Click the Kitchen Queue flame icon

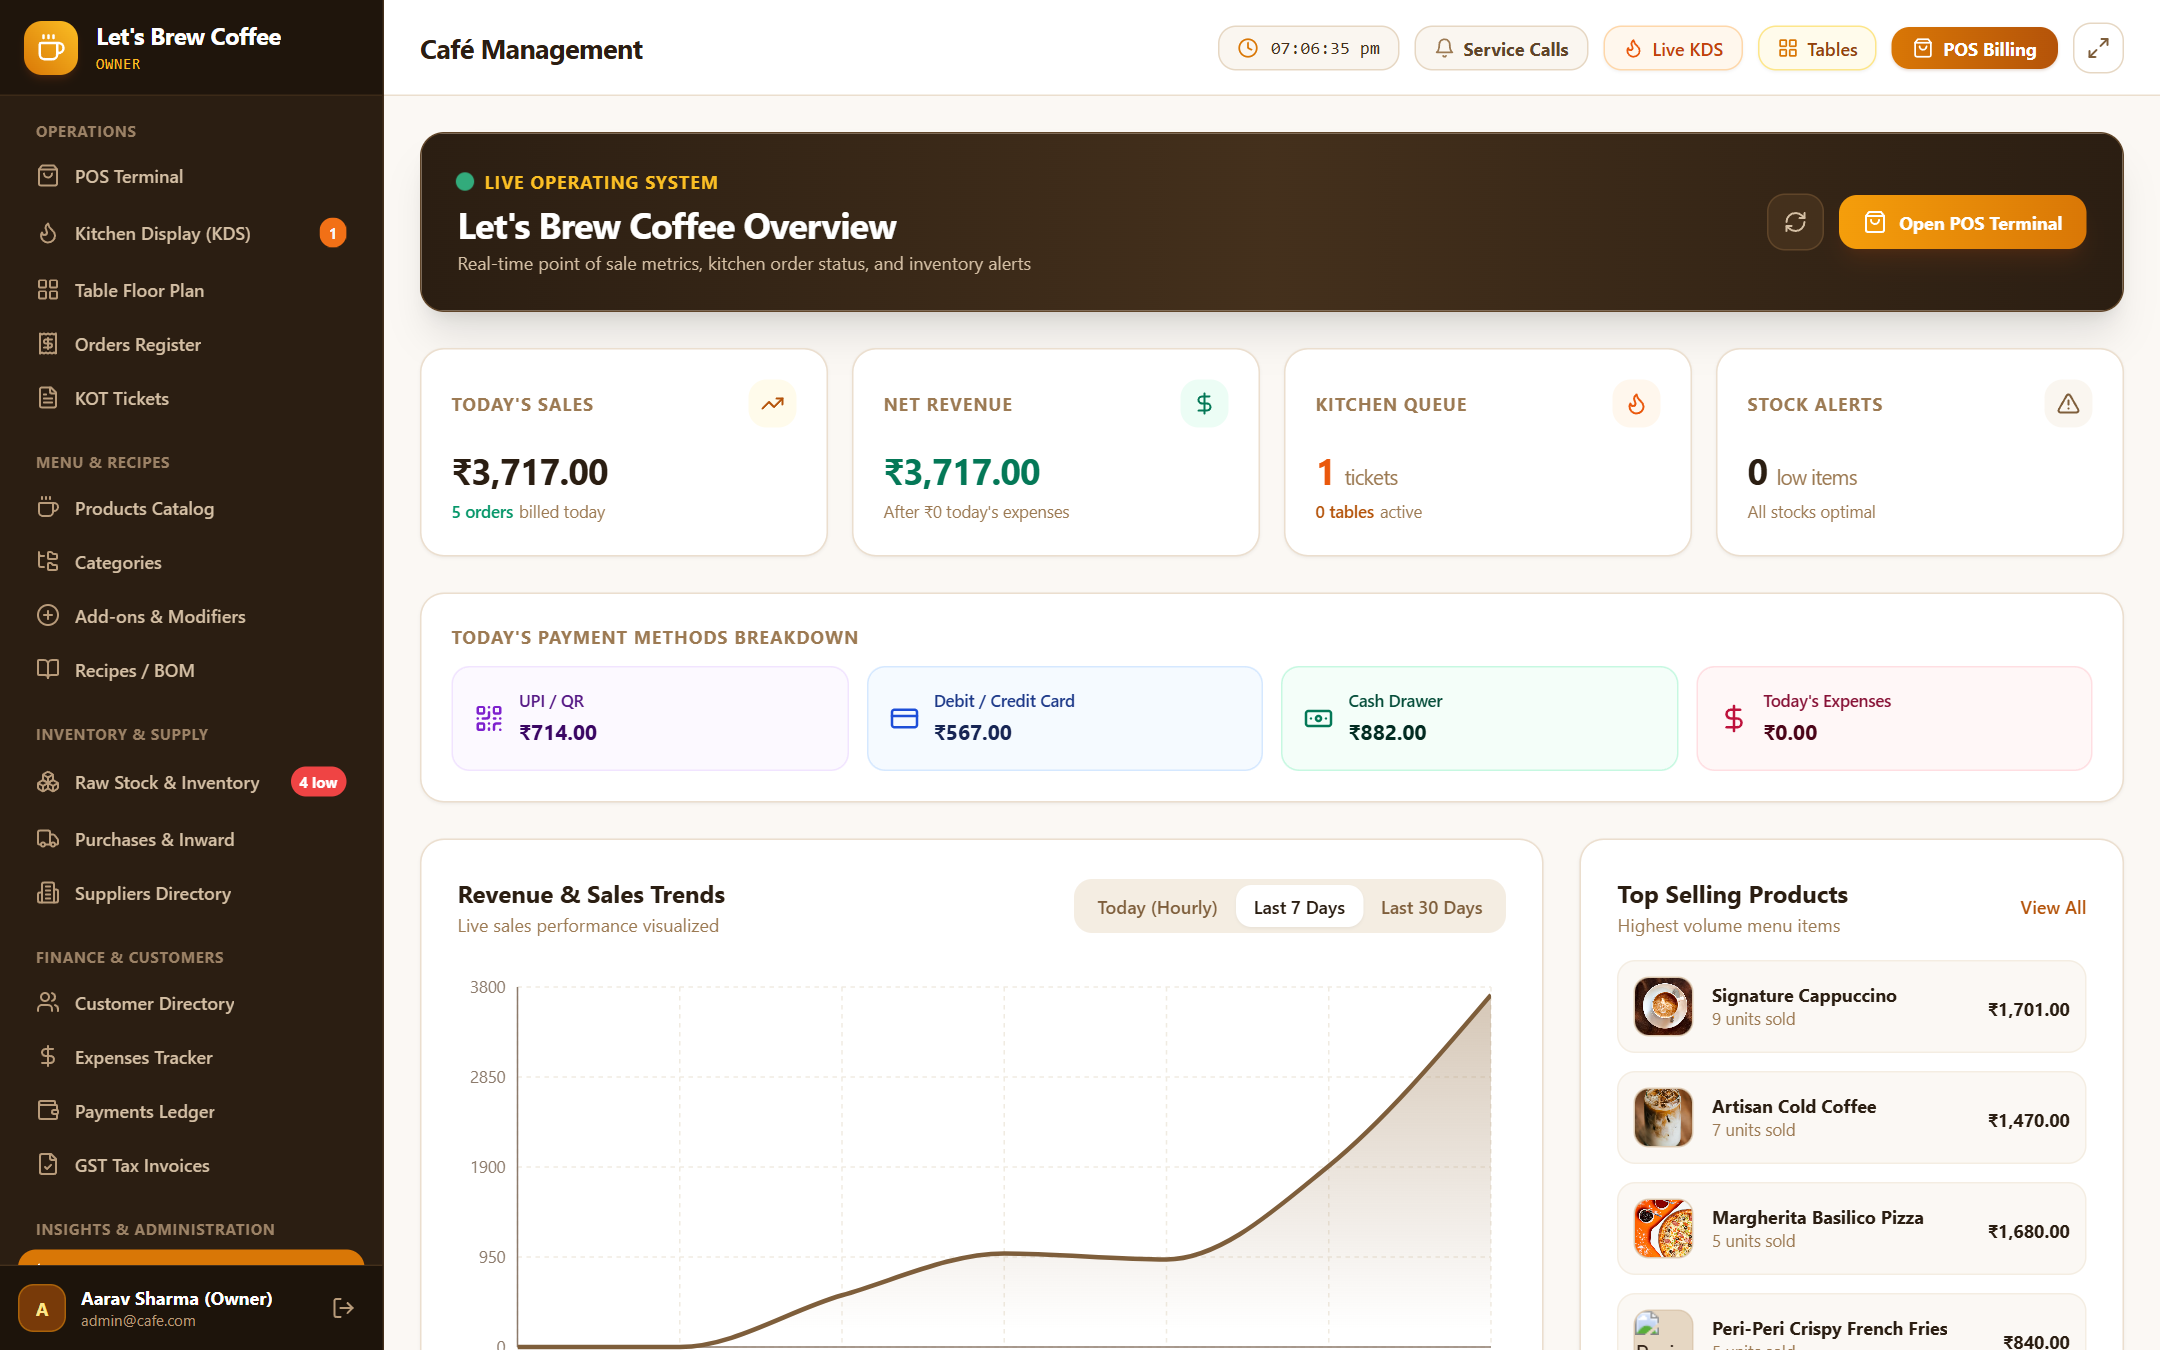click(x=1636, y=404)
